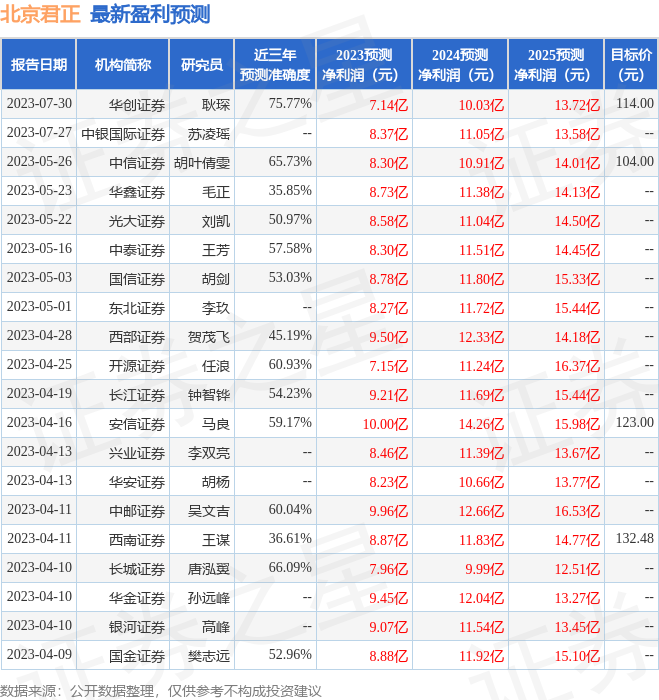Select the 机构简称 column header
Viewport: 659px width, 700px height.
[123, 65]
